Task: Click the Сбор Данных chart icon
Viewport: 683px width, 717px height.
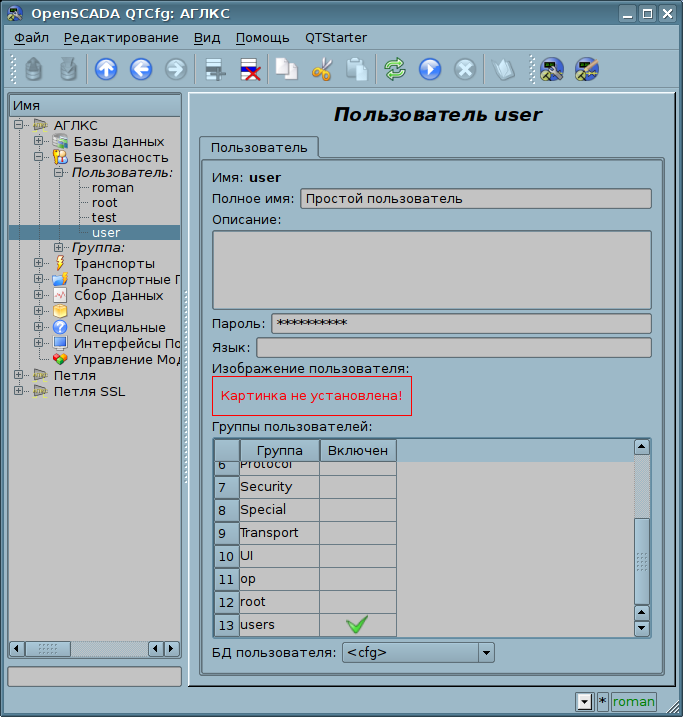Action: [x=60, y=295]
